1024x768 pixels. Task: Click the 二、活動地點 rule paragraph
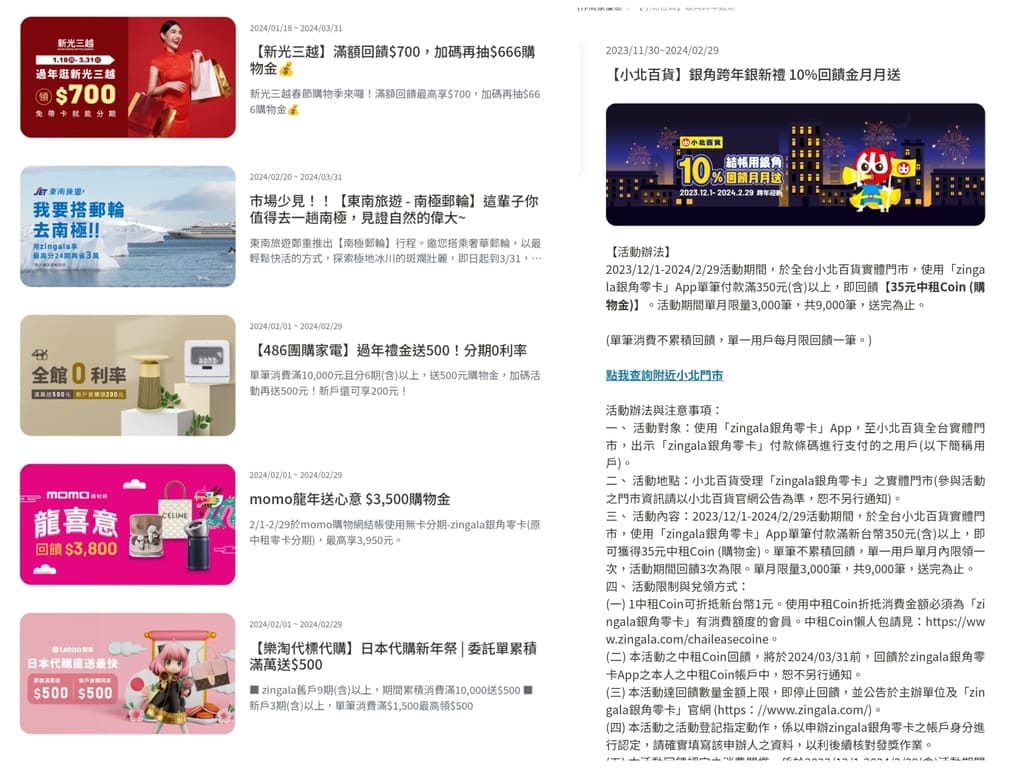(x=795, y=489)
